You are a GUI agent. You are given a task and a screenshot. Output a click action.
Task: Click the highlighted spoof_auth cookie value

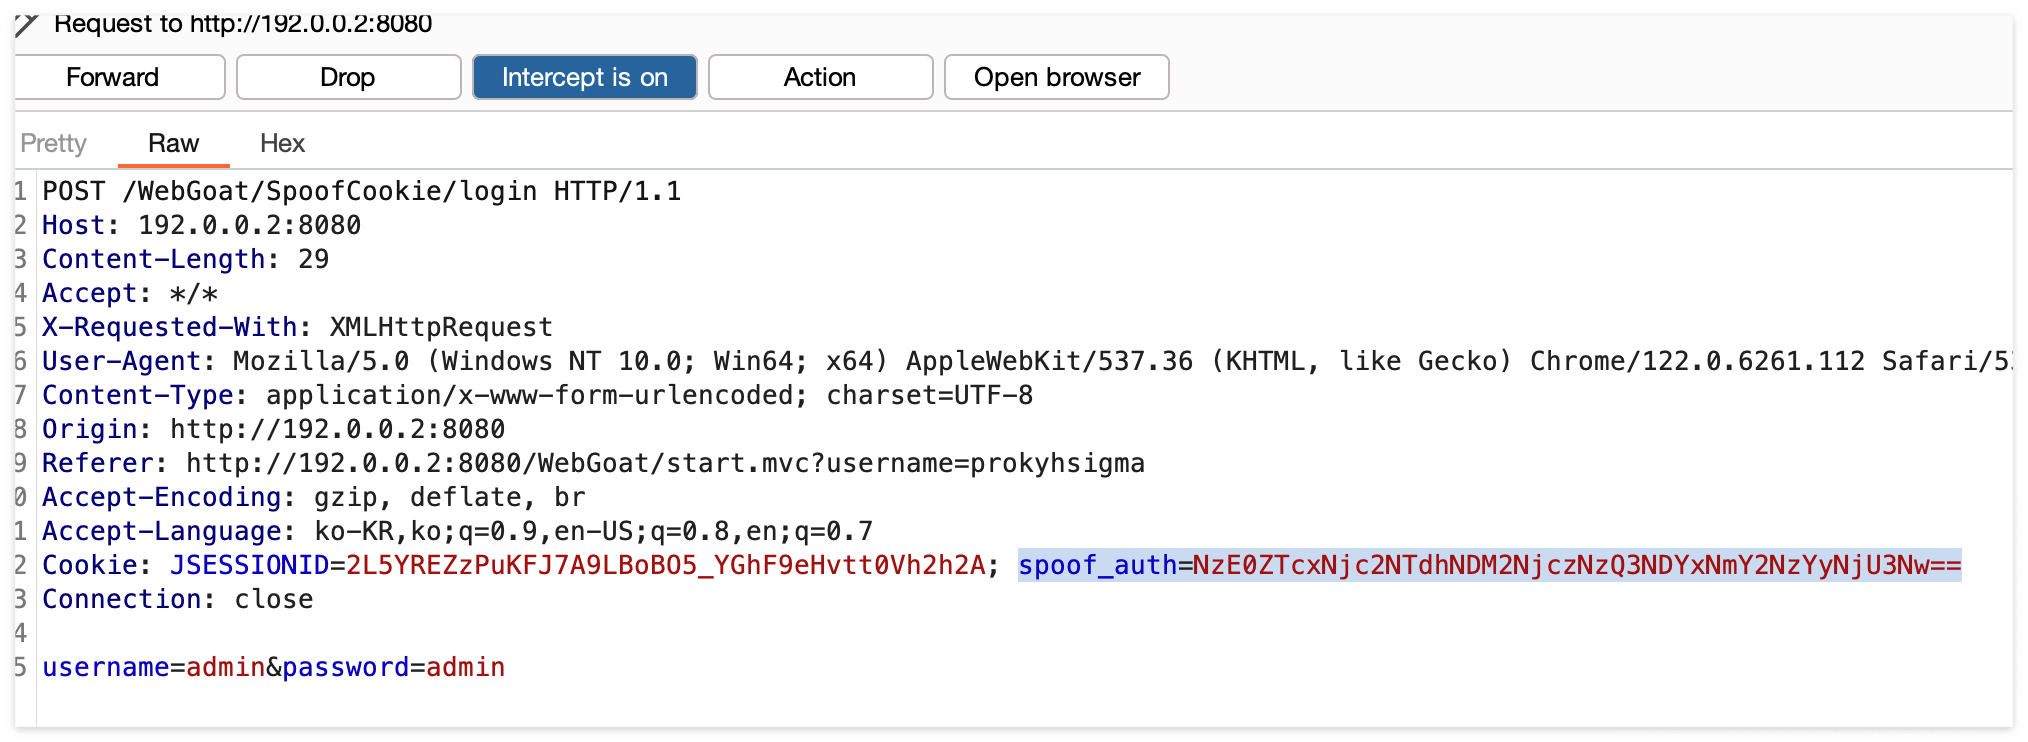pos(1577,565)
